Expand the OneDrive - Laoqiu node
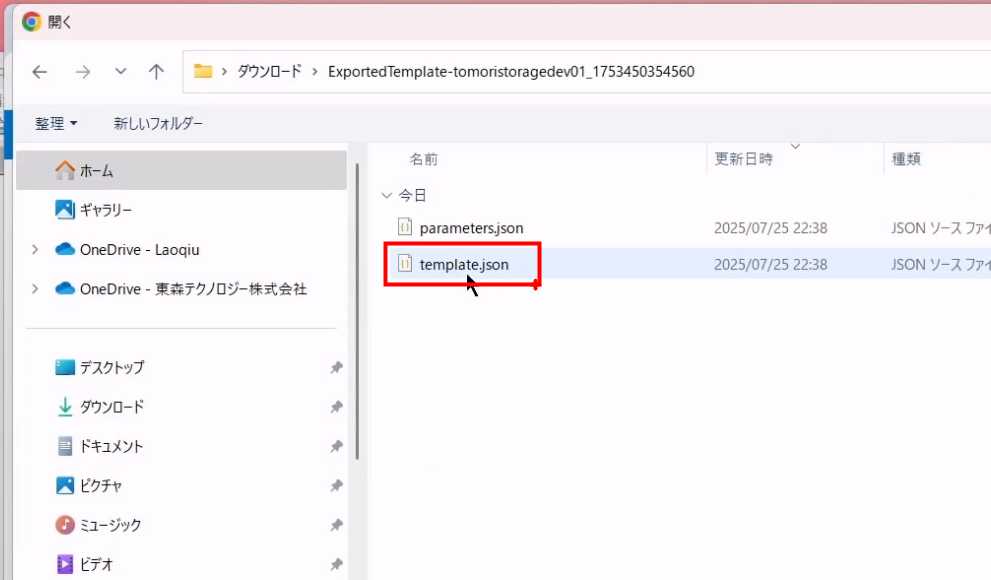This screenshot has width=991, height=580. pos(36,250)
